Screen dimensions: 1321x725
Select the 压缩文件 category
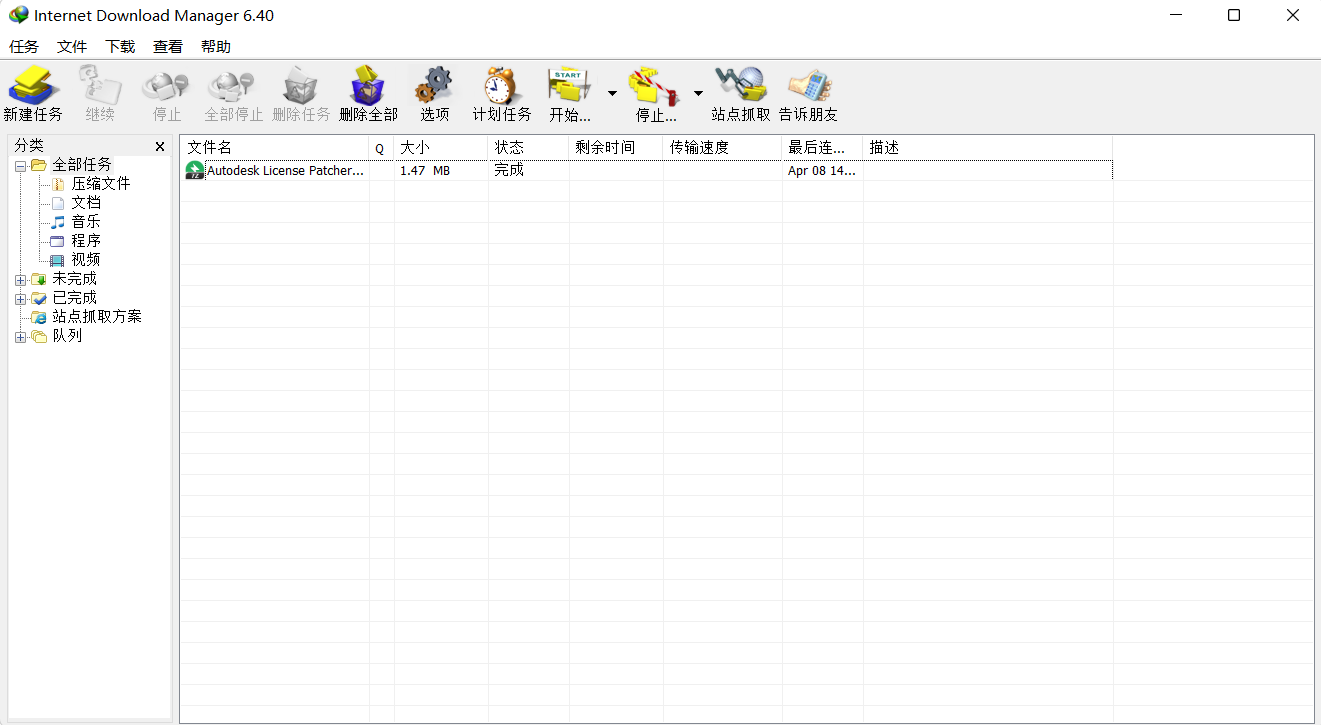click(x=100, y=184)
